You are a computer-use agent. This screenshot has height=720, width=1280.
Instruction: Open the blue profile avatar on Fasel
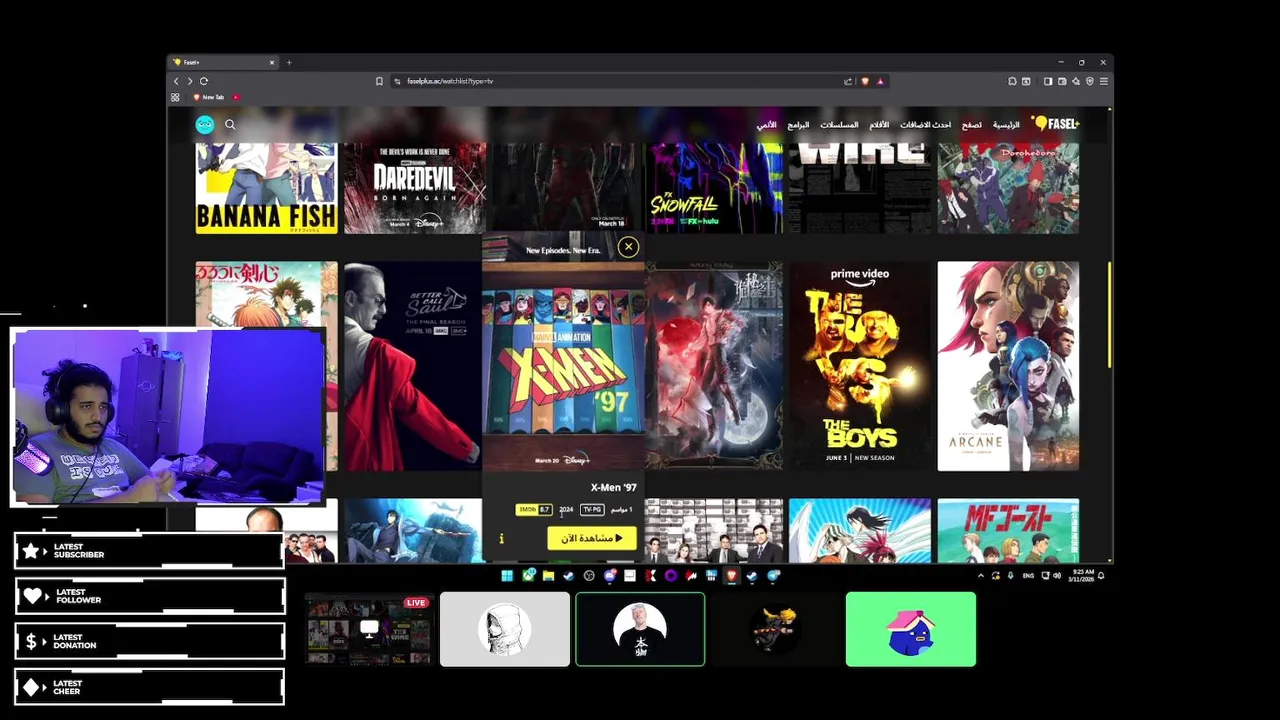[x=205, y=124]
